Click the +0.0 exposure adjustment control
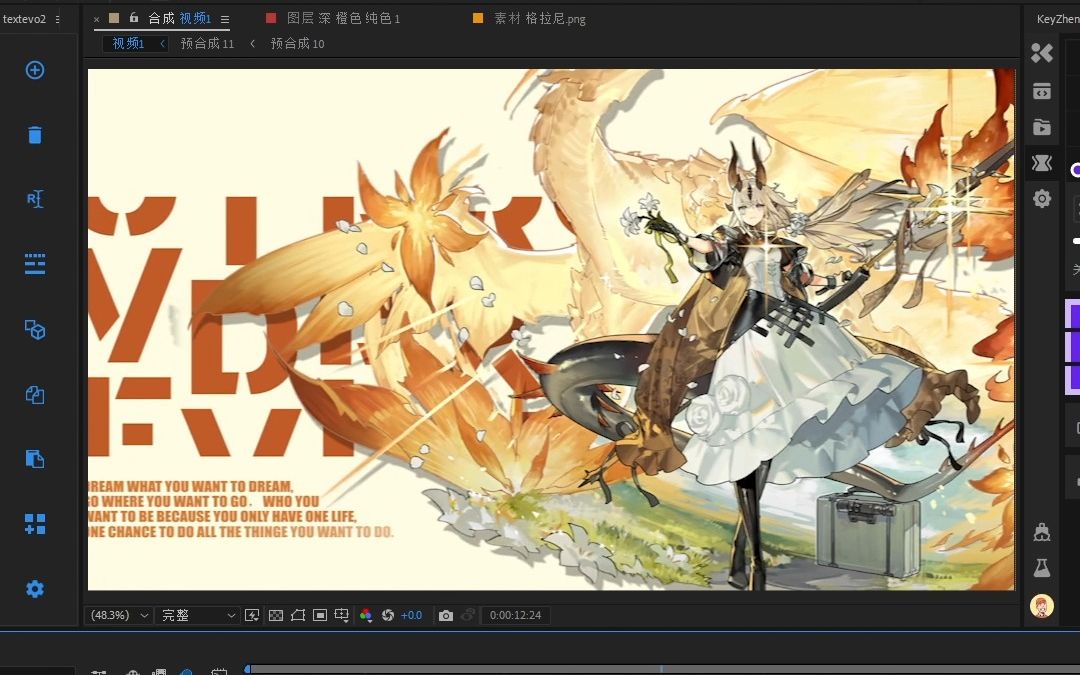The height and width of the screenshot is (675, 1080). pyautogui.click(x=410, y=615)
